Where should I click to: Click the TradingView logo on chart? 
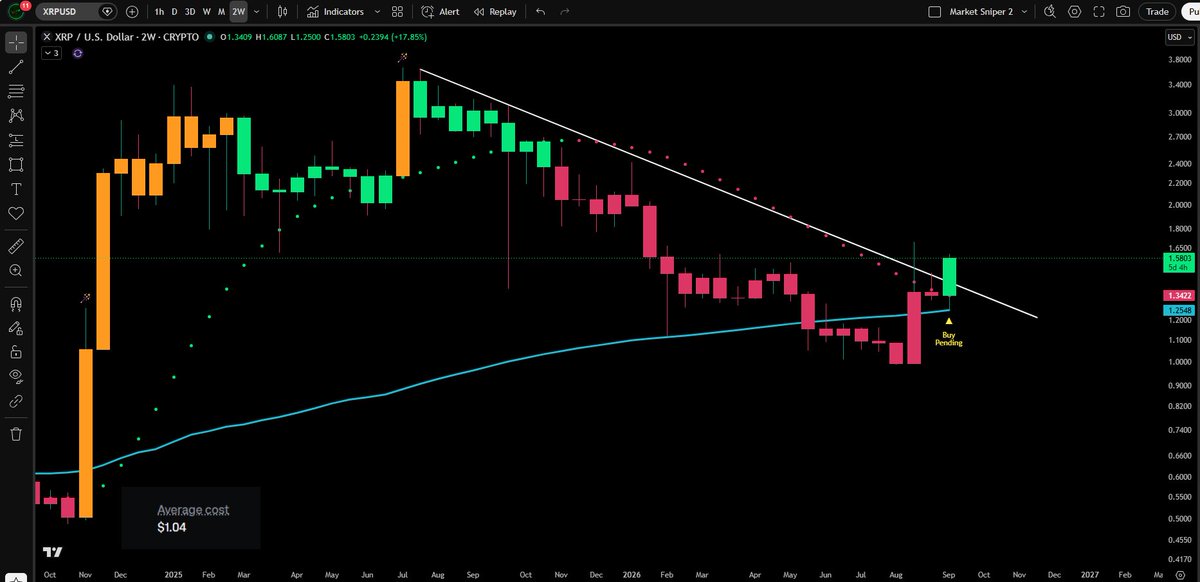tap(51, 552)
